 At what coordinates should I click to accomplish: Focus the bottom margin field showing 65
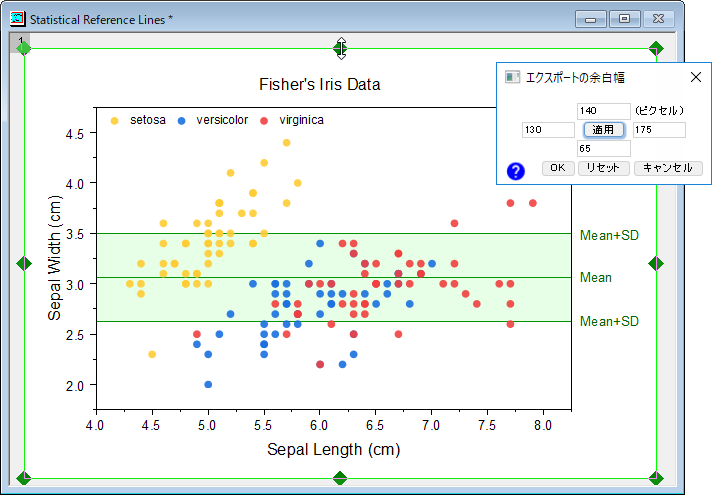[603, 148]
